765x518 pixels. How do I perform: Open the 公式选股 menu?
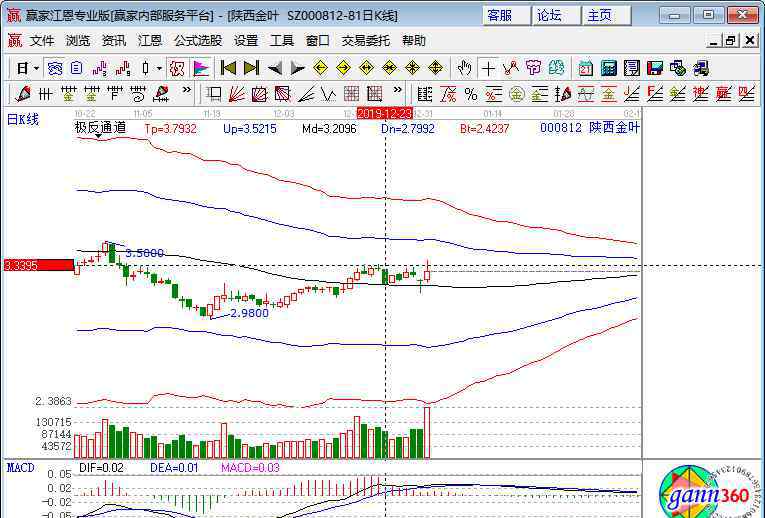[198, 41]
